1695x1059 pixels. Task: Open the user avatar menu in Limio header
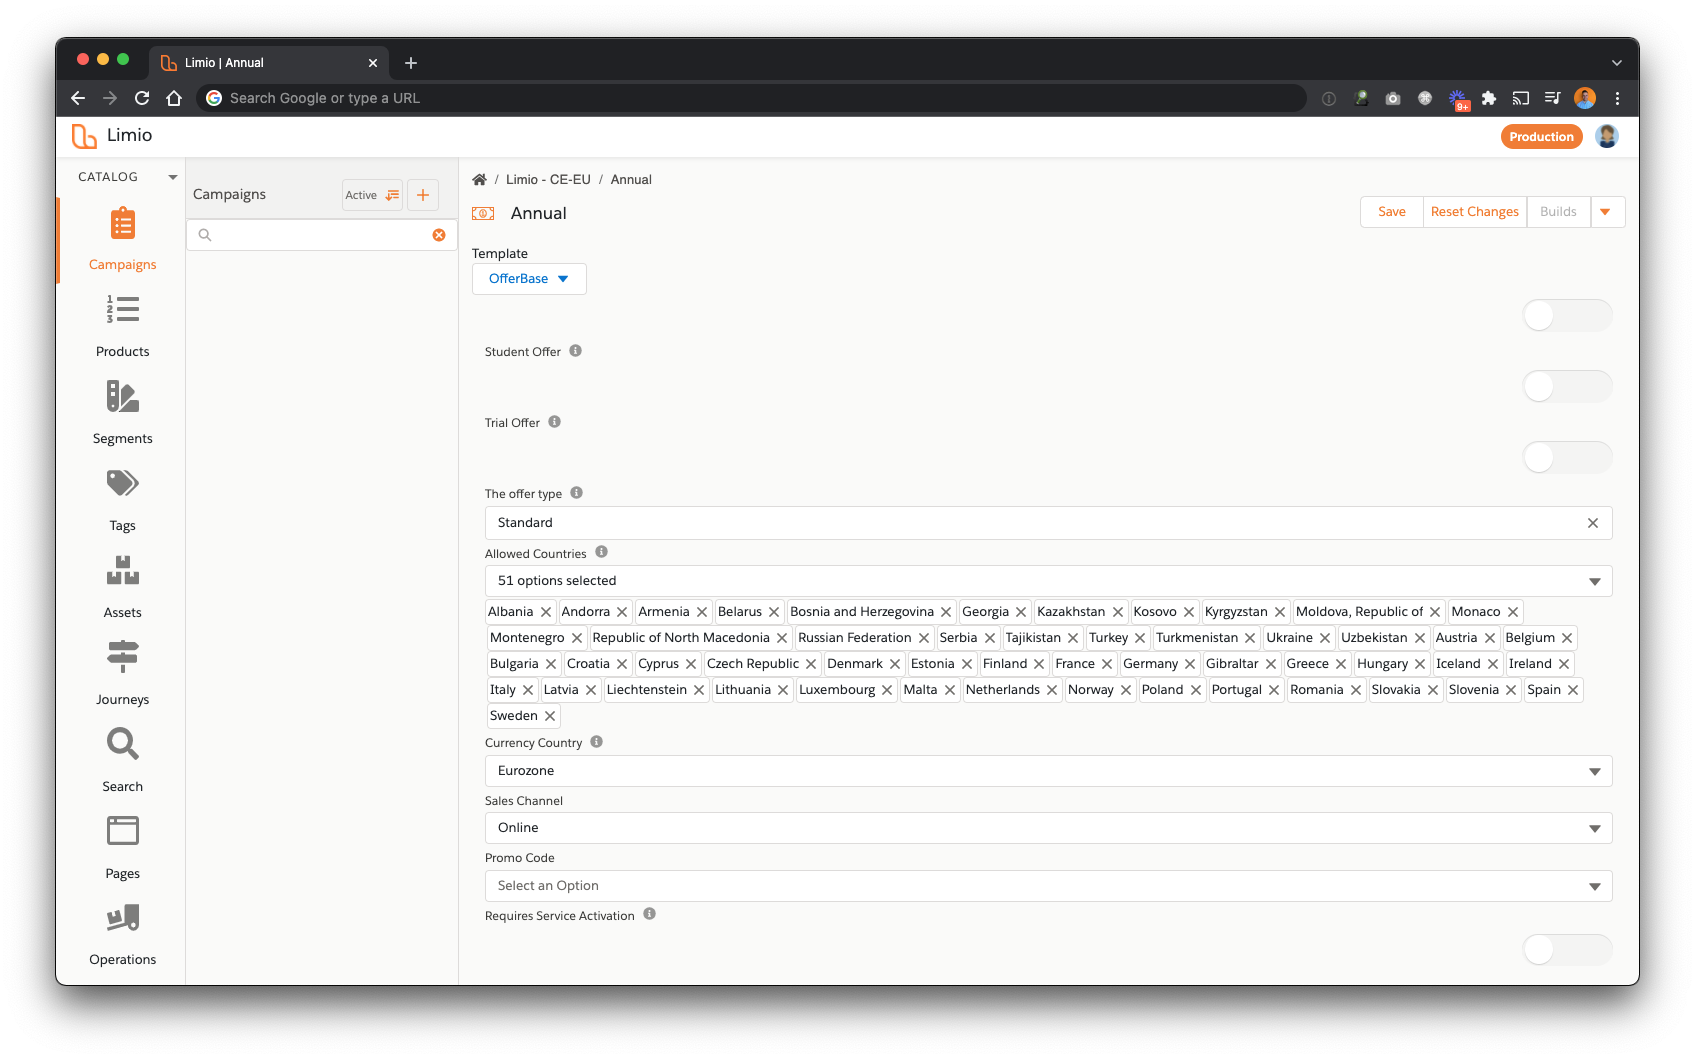point(1607,137)
